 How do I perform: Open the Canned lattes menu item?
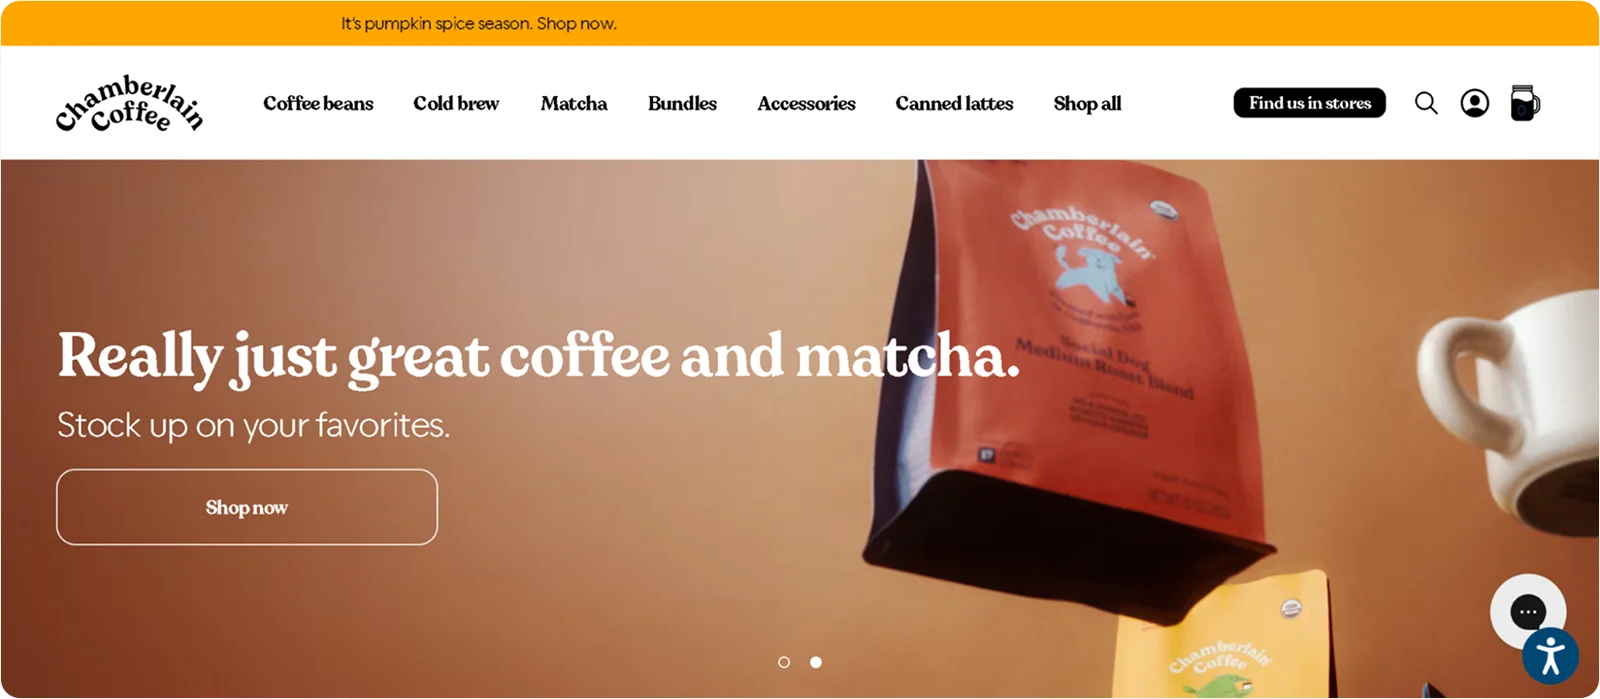pos(954,103)
